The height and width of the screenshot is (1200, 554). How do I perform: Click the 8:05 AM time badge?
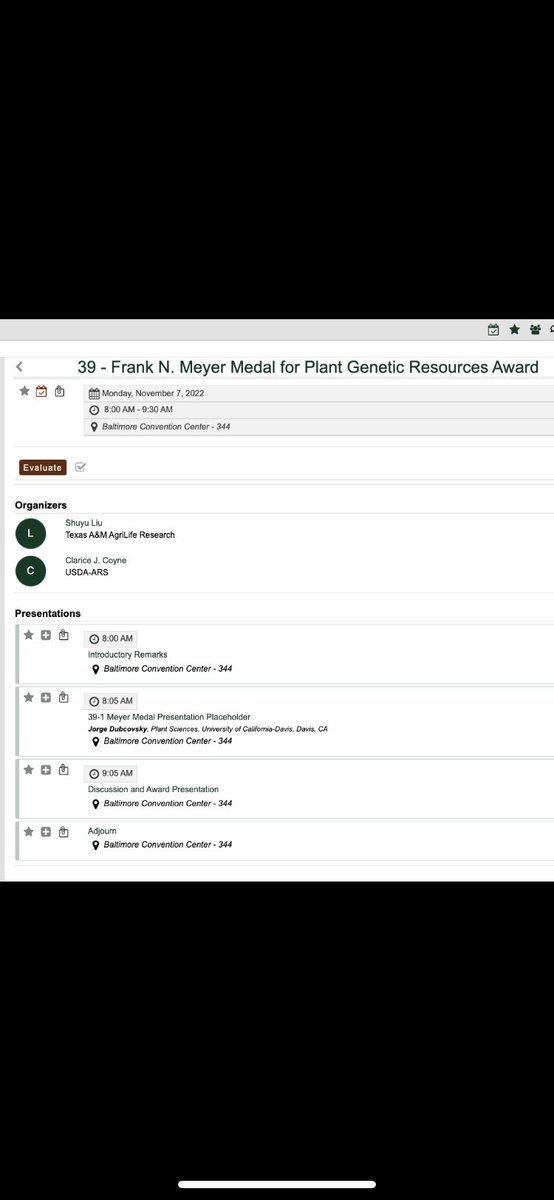[x=111, y=701]
